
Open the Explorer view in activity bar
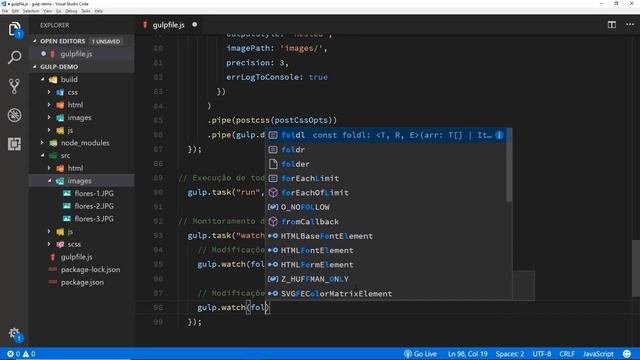tap(14, 29)
